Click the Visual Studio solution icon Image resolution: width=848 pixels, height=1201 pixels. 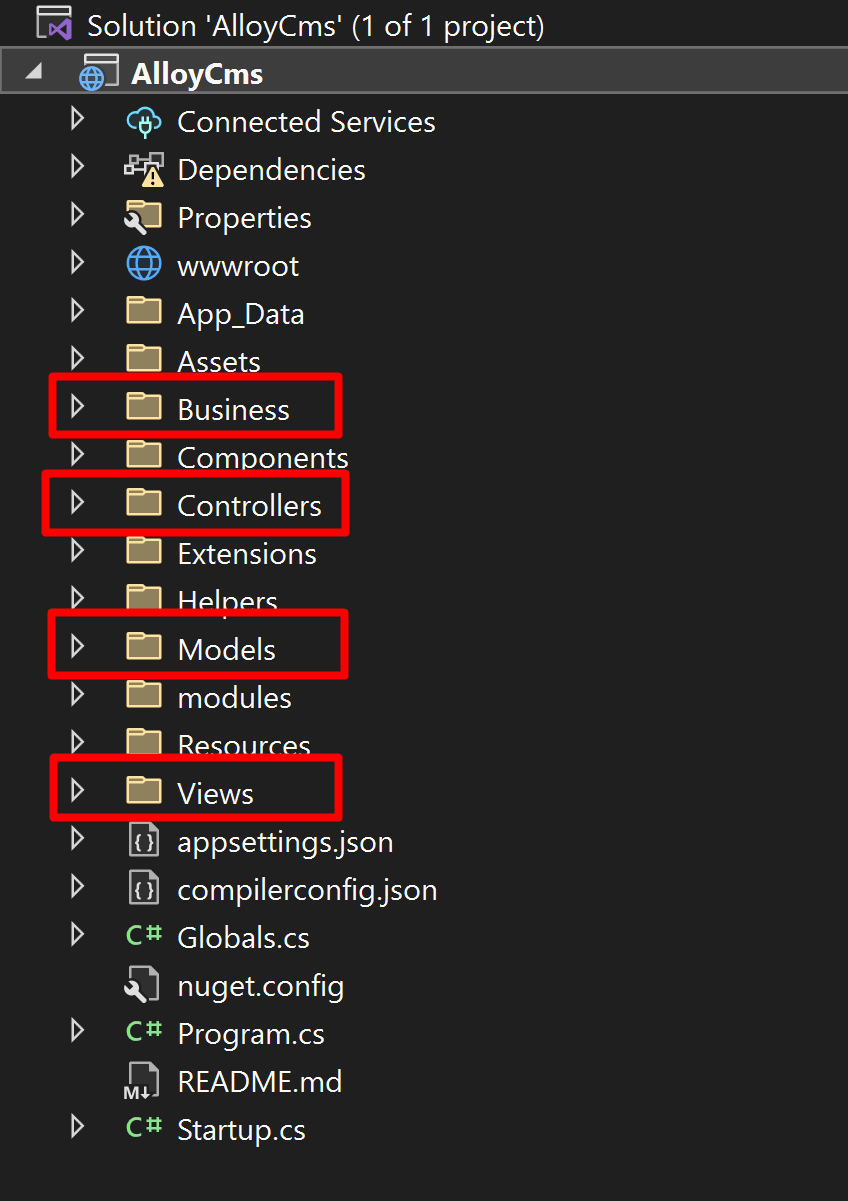pyautogui.click(x=54, y=24)
